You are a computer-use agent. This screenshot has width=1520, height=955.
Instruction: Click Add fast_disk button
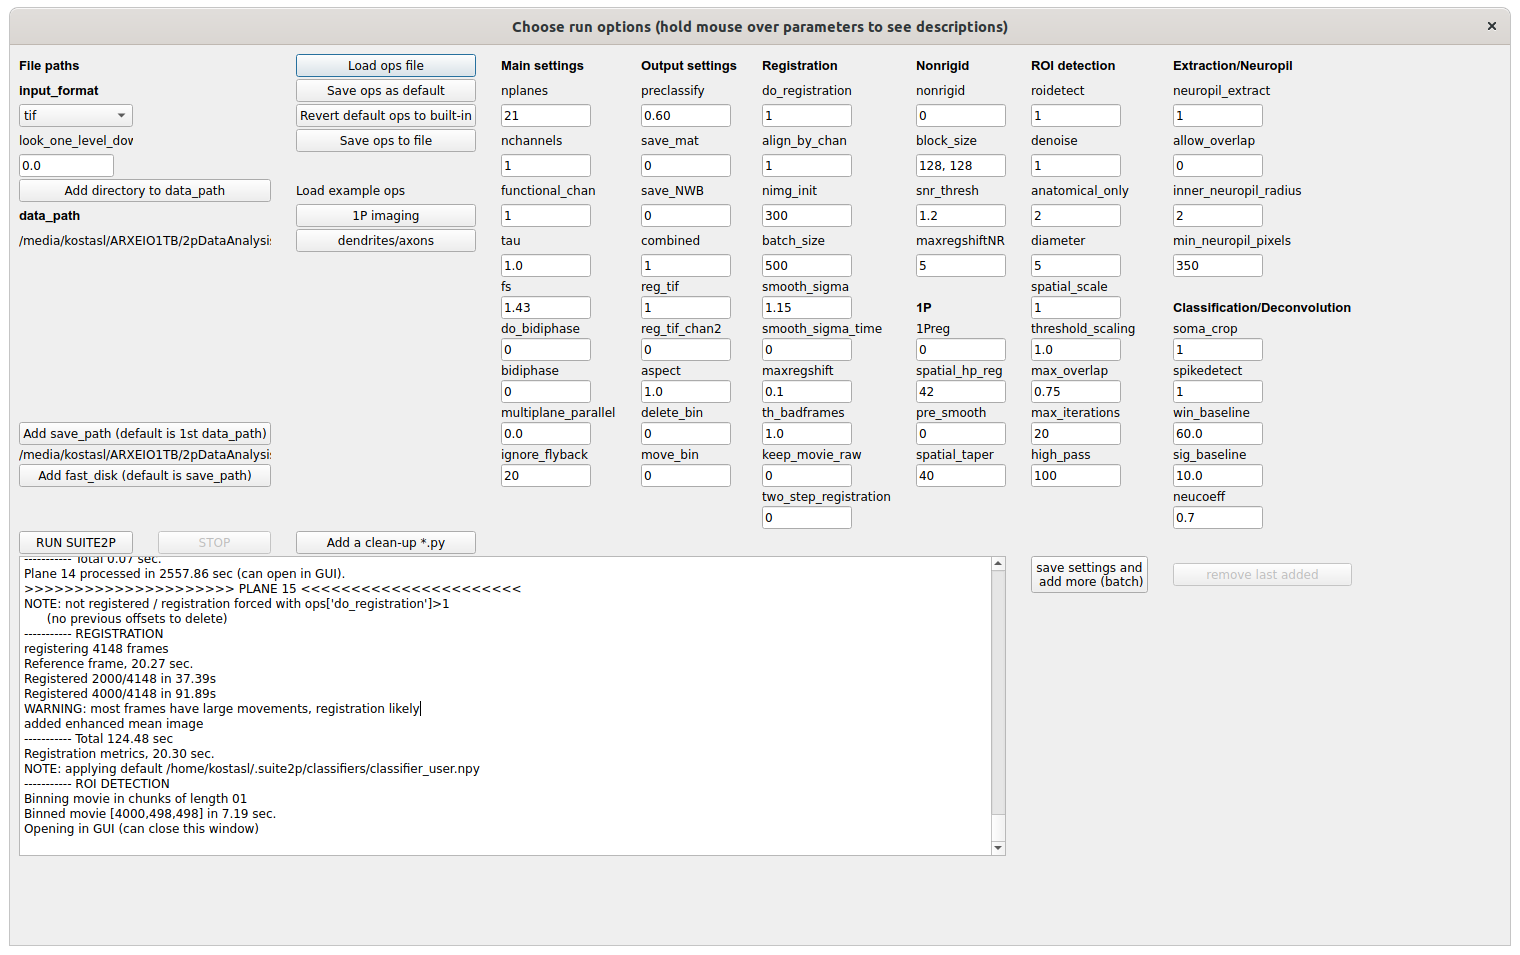(x=144, y=475)
